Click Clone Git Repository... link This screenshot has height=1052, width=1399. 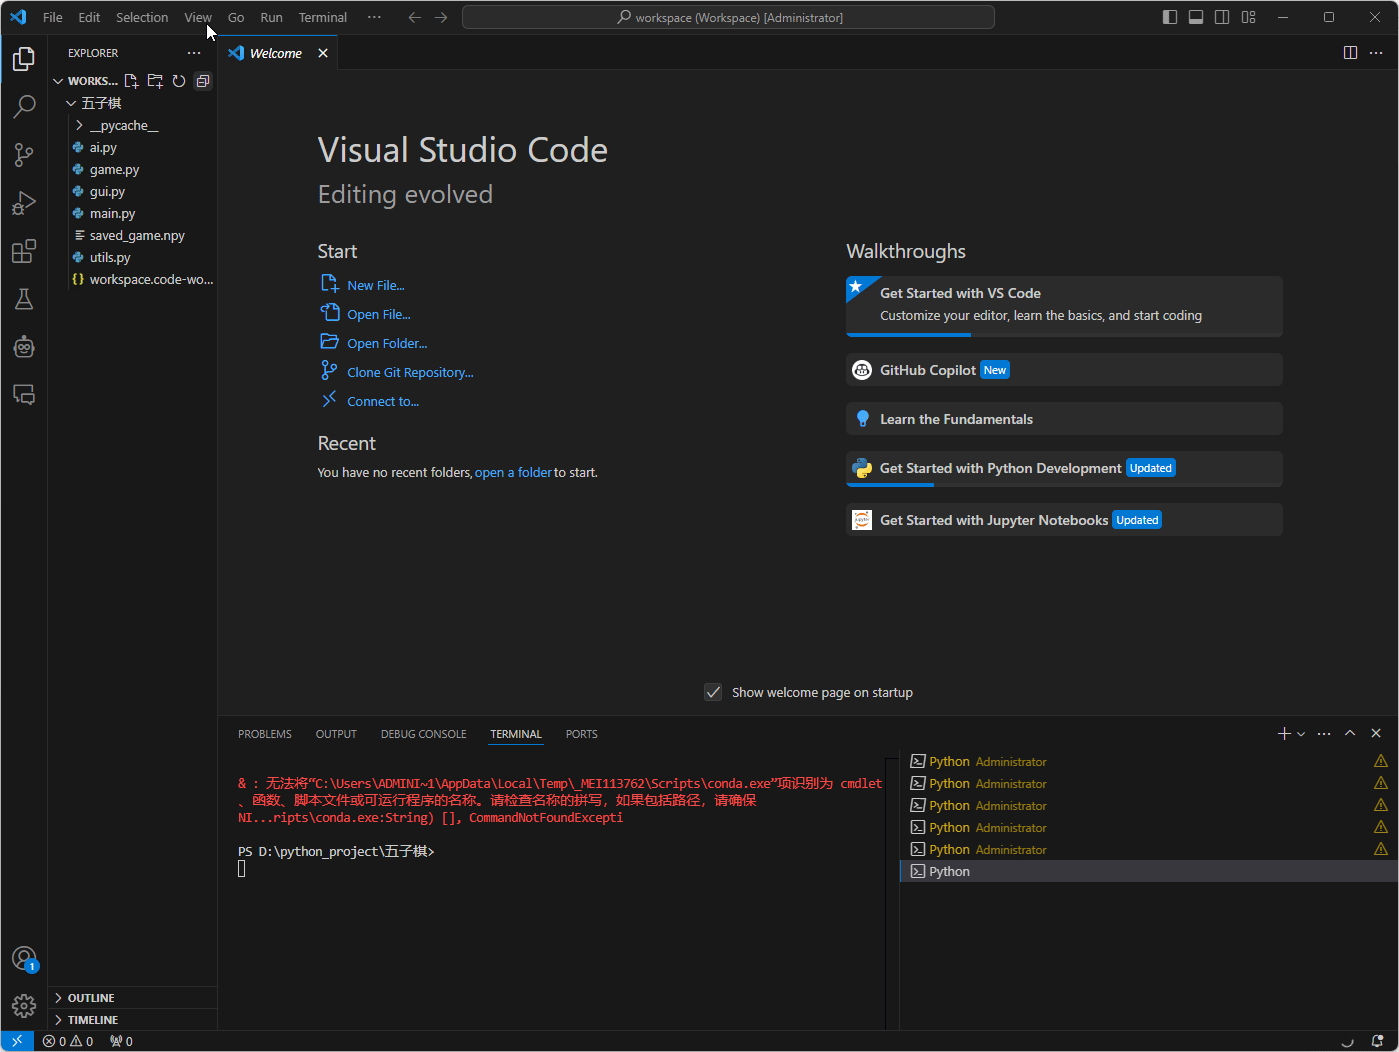pyautogui.click(x=410, y=372)
